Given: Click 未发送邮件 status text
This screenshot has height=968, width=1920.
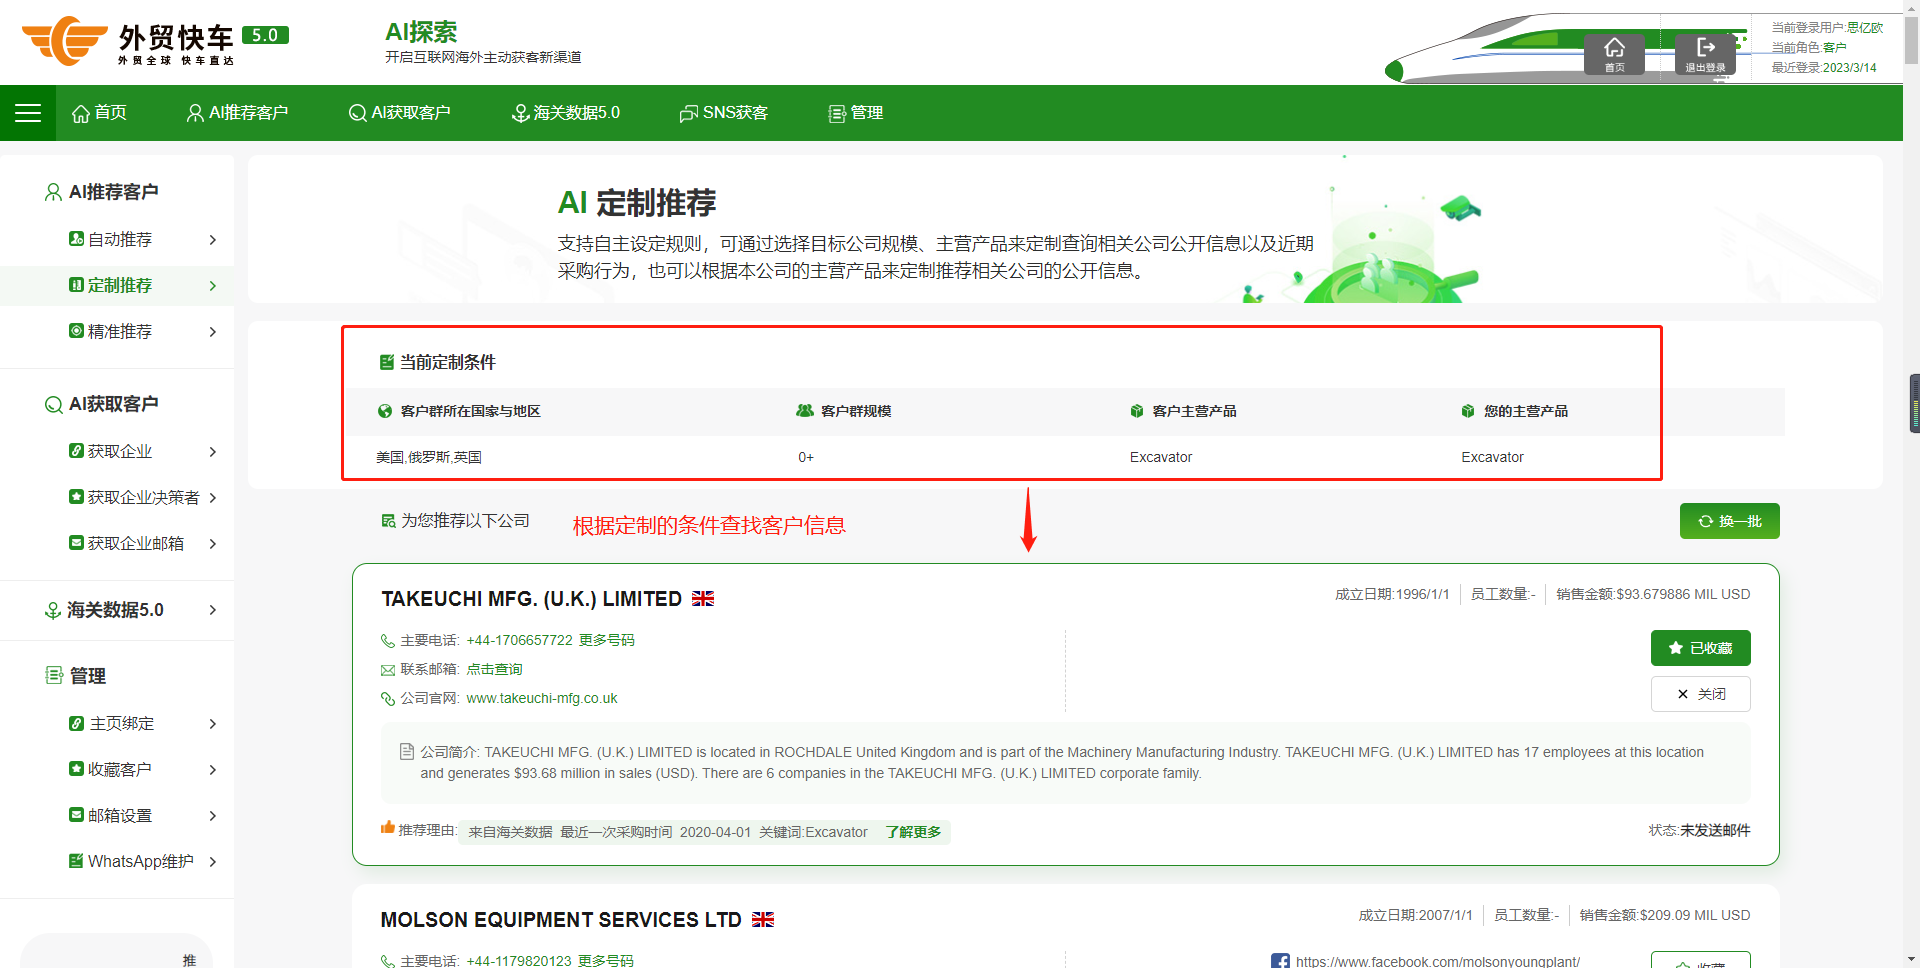Looking at the screenshot, I should (x=1715, y=830).
